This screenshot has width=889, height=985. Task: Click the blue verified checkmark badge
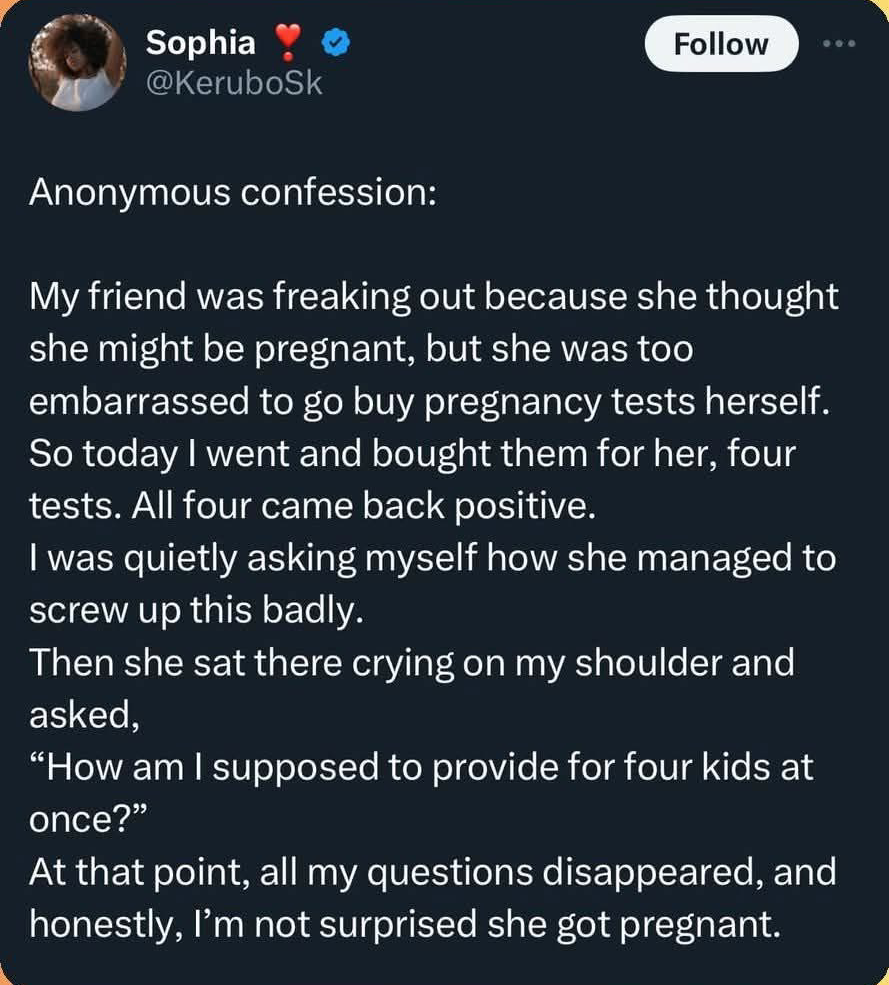pos(333,43)
